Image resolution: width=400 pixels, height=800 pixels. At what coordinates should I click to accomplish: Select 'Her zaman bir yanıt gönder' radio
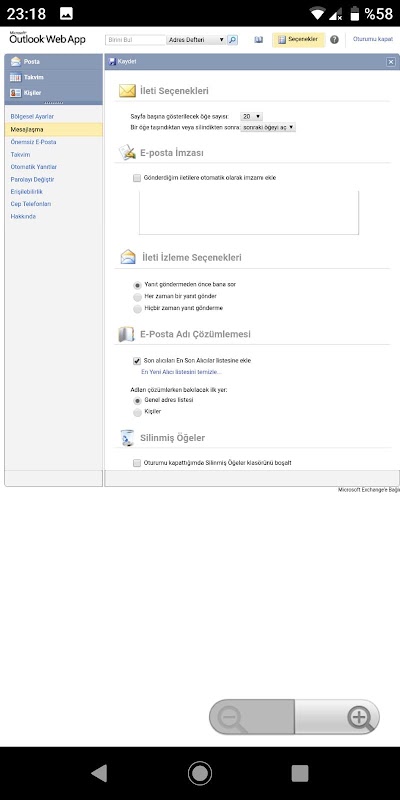pos(137,297)
